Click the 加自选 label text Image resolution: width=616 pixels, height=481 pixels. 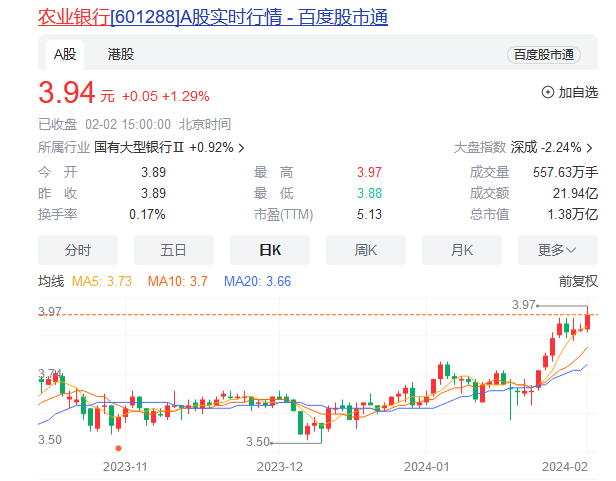pos(578,92)
